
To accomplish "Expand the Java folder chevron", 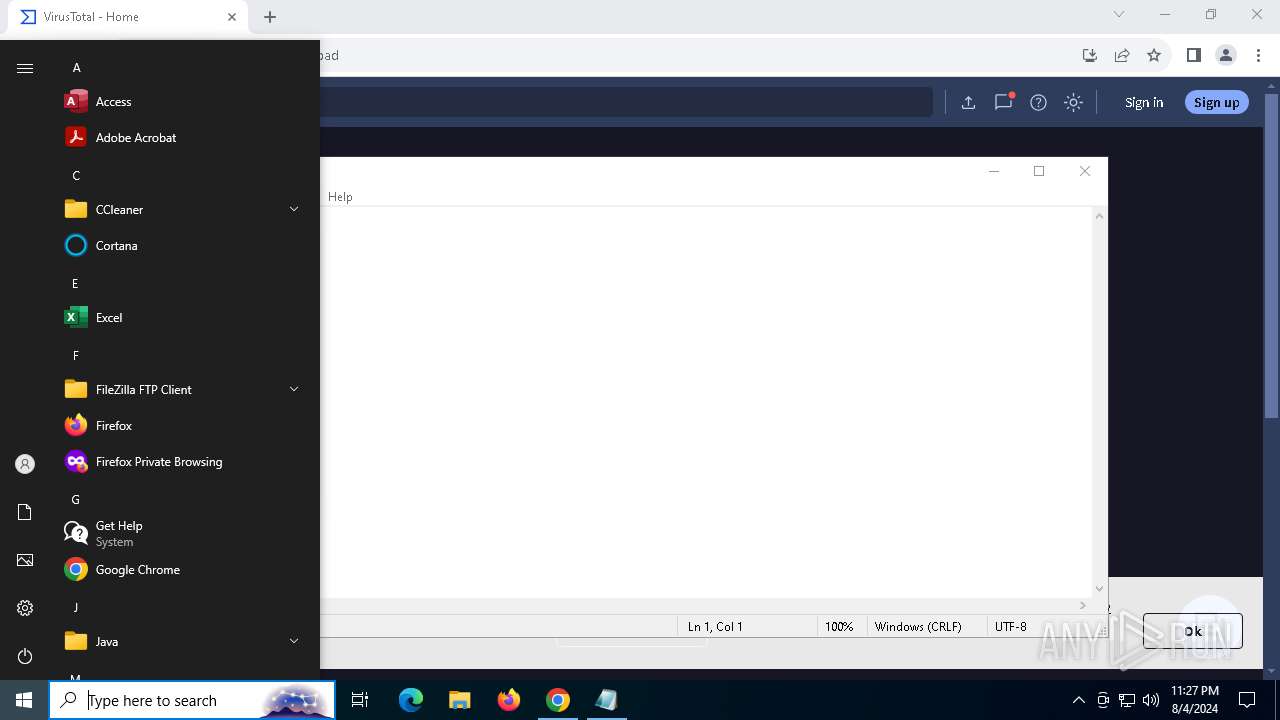I will pos(294,641).
